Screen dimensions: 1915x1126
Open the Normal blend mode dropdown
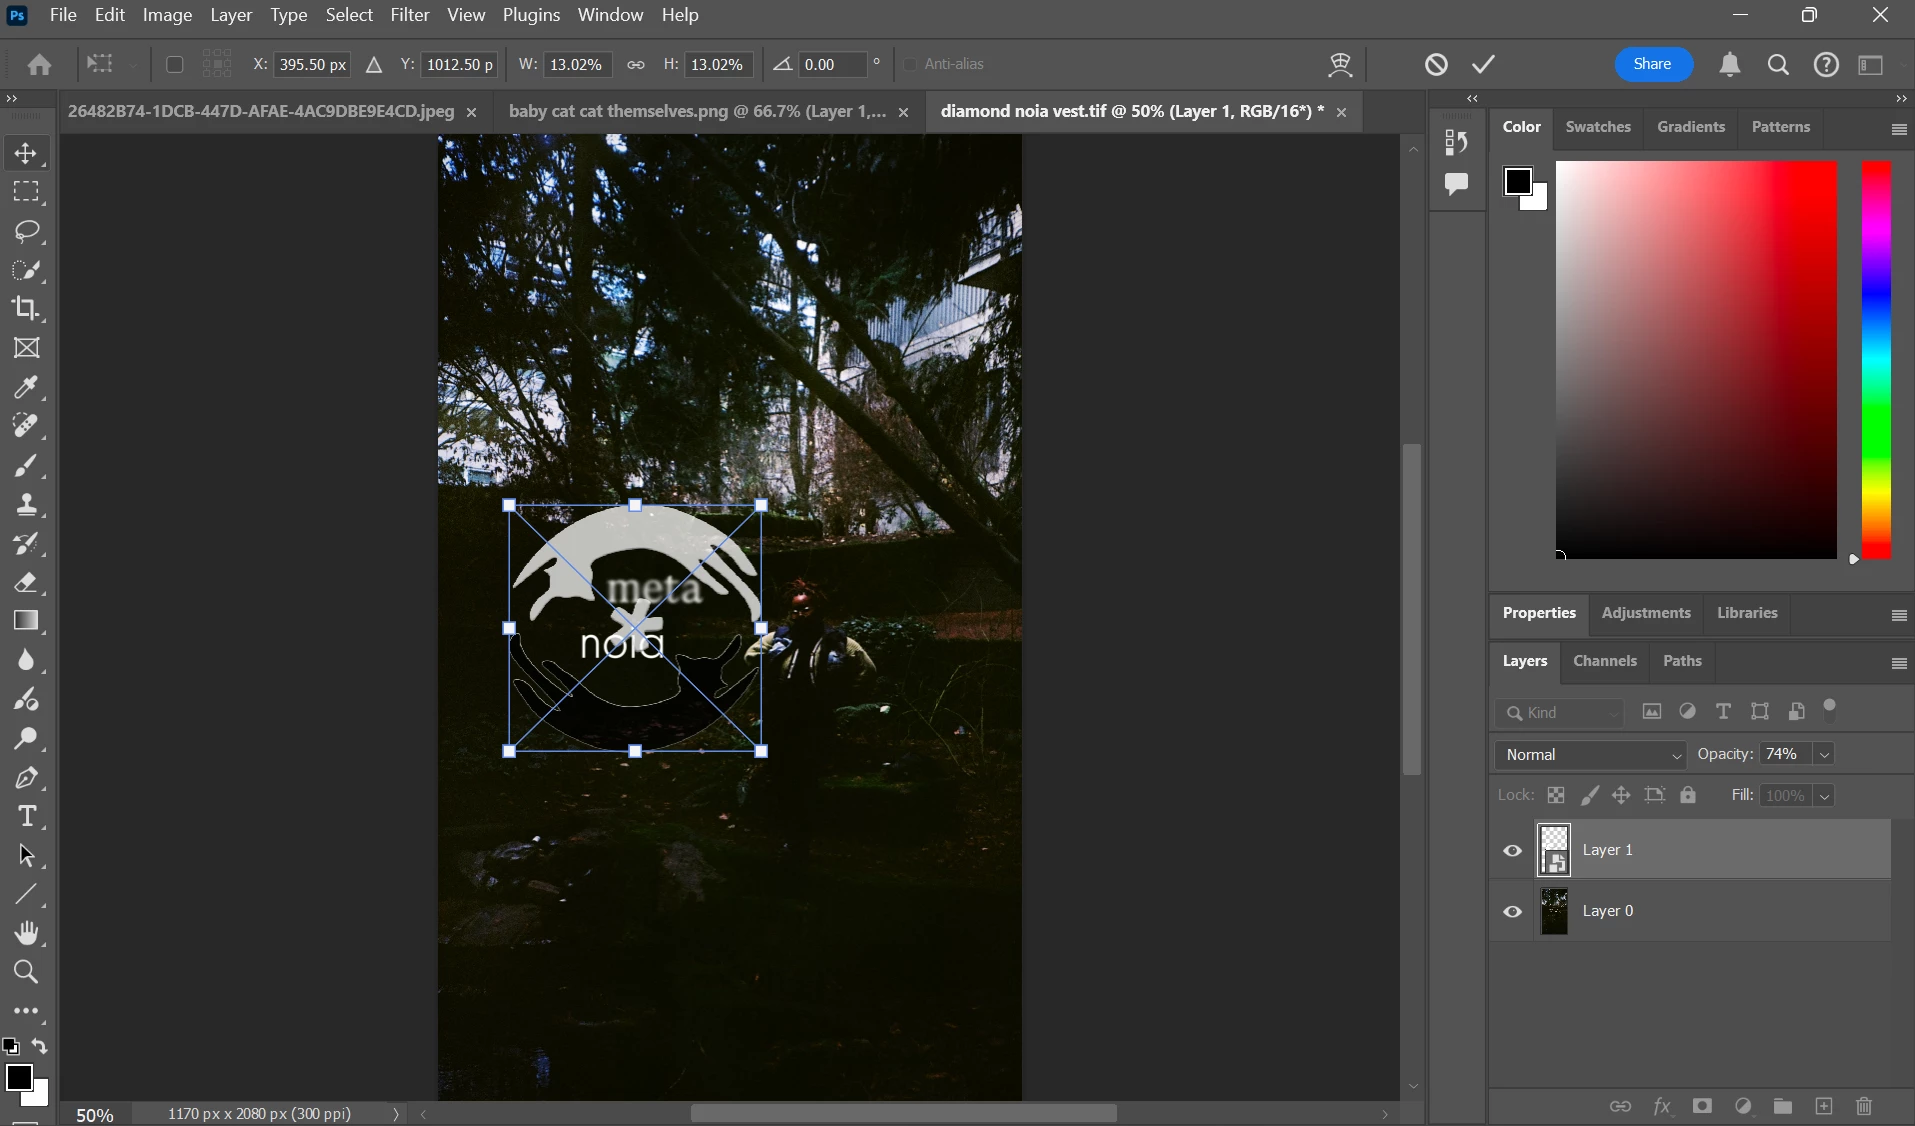click(x=1591, y=755)
